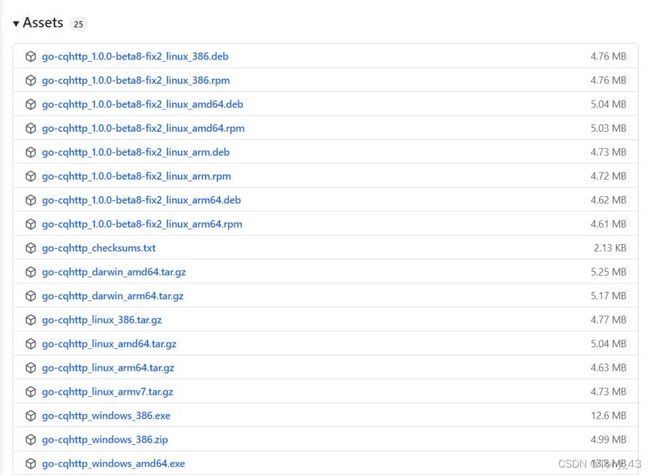This screenshot has width=650, height=475.
Task: Click package icon beside windows_386.exe
Action: pos(31,416)
